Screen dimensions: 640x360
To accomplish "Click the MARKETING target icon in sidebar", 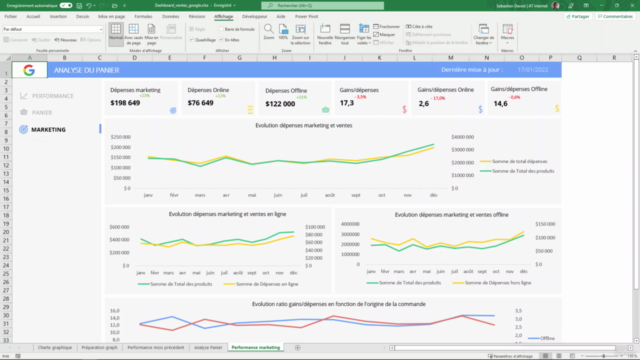I will coord(24,129).
